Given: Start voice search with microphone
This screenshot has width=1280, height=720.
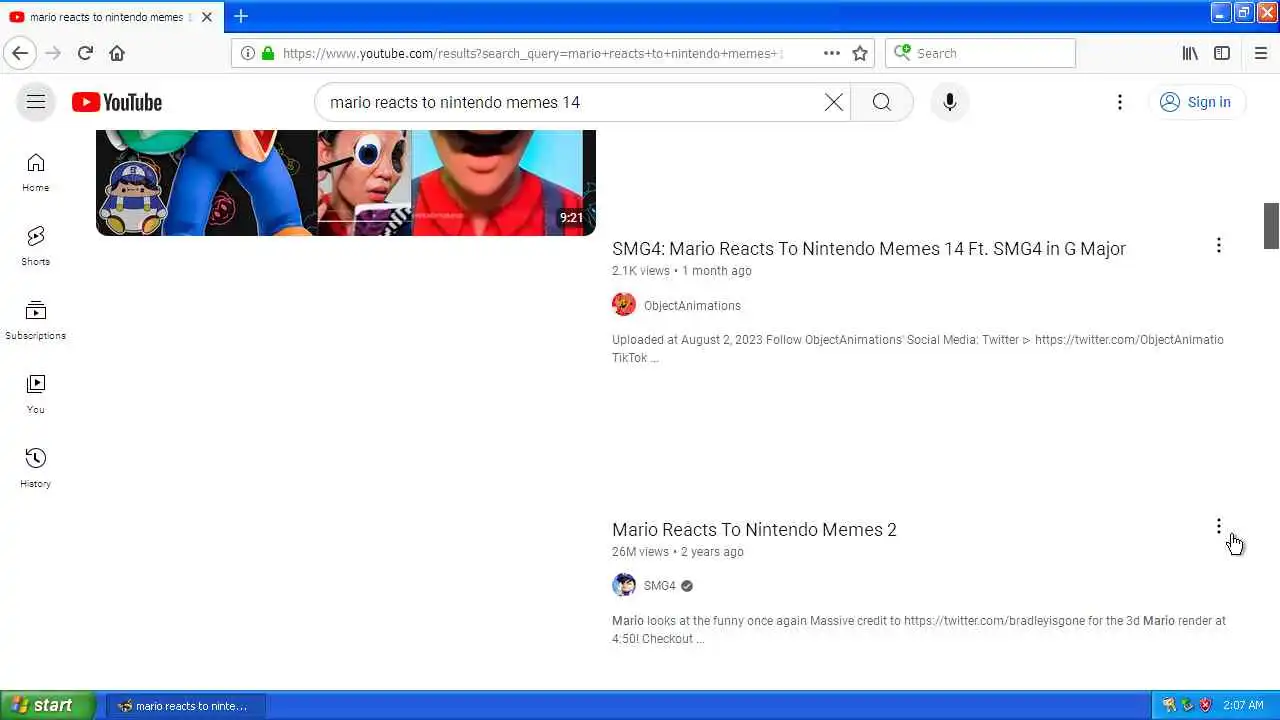Looking at the screenshot, I should tap(950, 102).
